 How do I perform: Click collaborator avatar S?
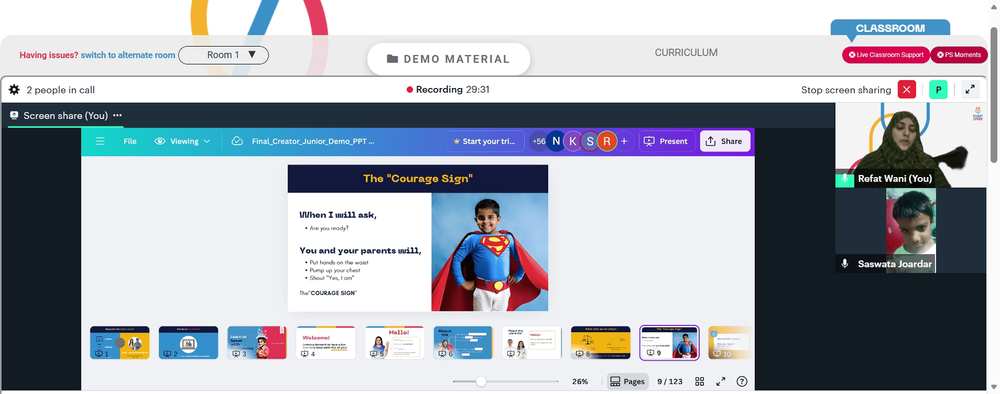click(x=590, y=142)
